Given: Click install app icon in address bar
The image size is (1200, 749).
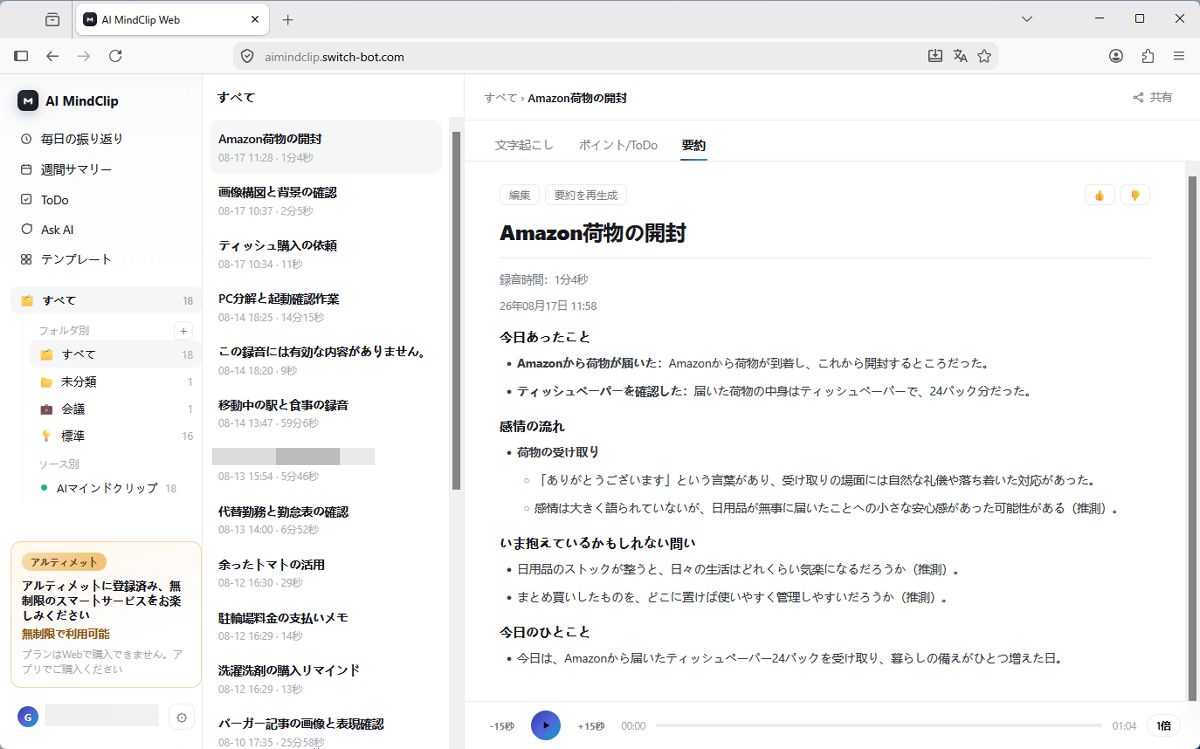Looking at the screenshot, I should click(x=935, y=56).
